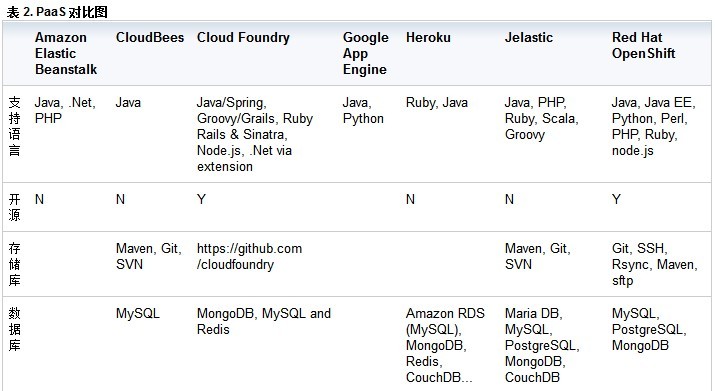
Task: Select the Jelastic column header
Action: (528, 37)
